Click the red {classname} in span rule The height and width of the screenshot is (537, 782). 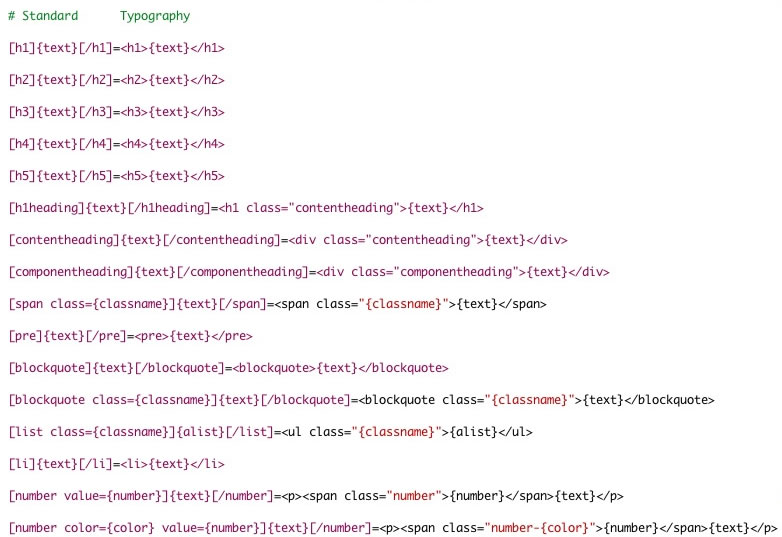coord(403,304)
